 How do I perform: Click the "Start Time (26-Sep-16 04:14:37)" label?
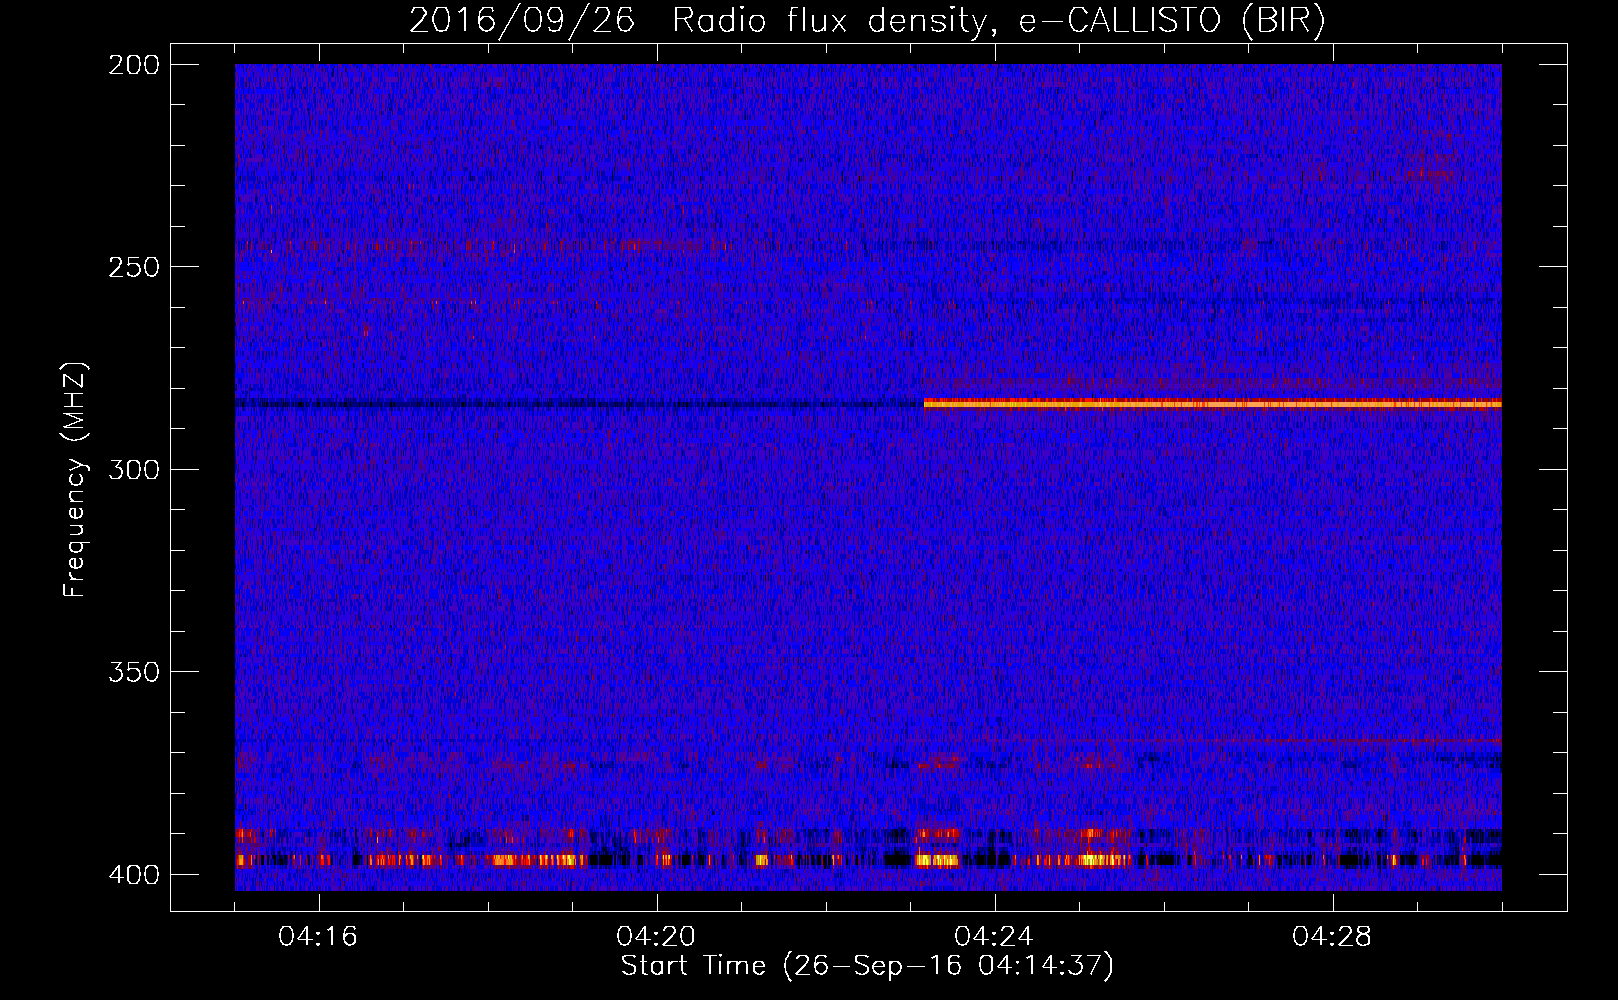867,966
